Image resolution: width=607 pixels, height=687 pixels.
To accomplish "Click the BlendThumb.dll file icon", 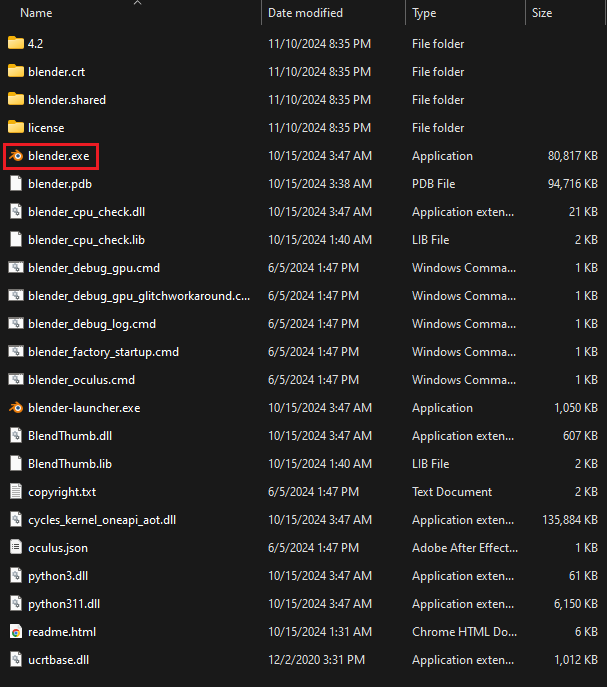I will tap(16, 436).
